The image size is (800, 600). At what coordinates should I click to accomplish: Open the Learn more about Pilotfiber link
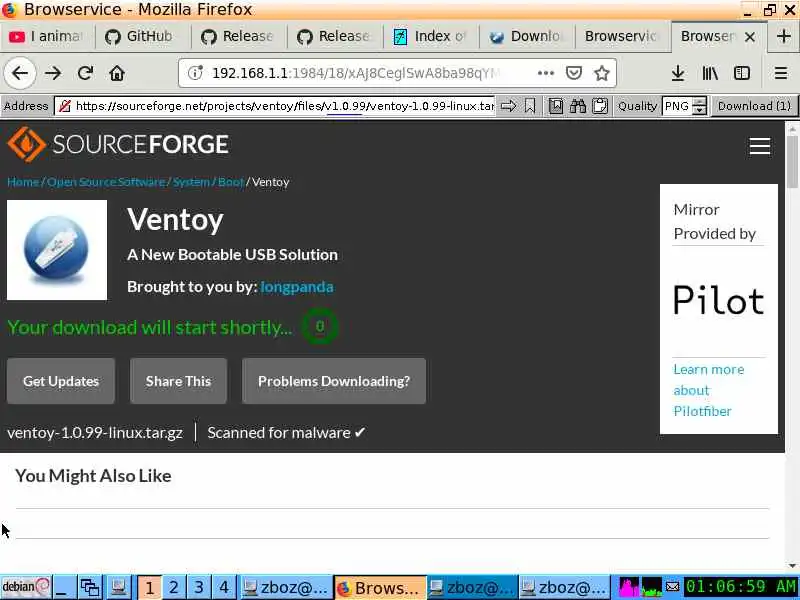click(709, 390)
